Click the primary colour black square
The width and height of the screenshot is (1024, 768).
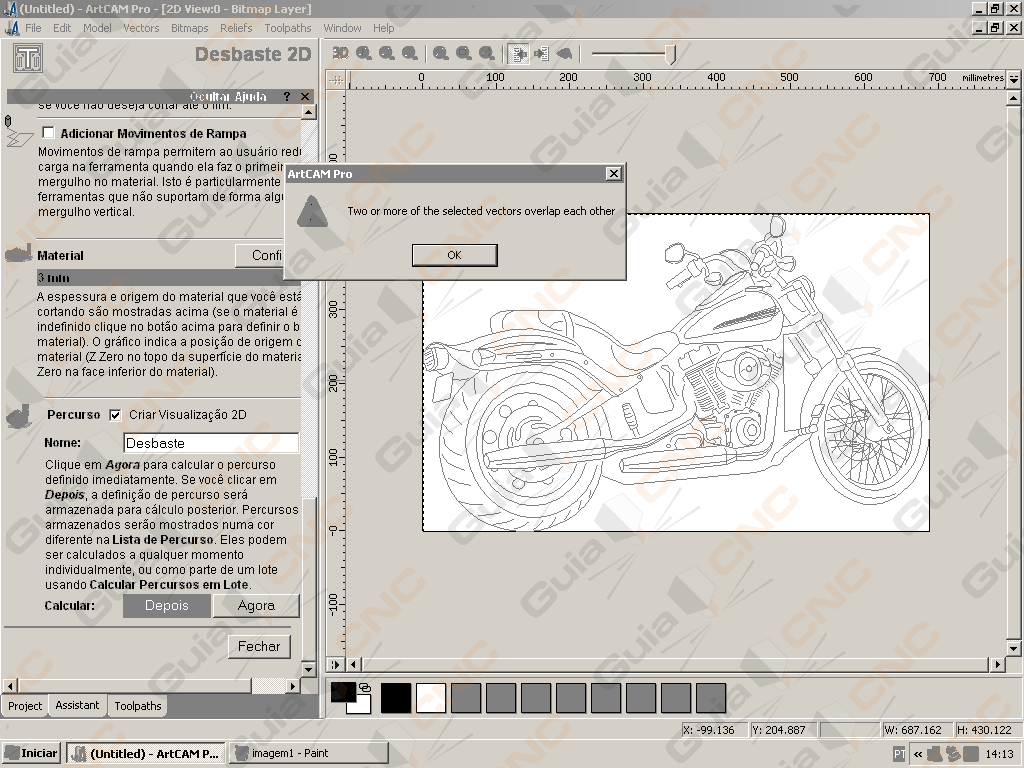tap(342, 692)
